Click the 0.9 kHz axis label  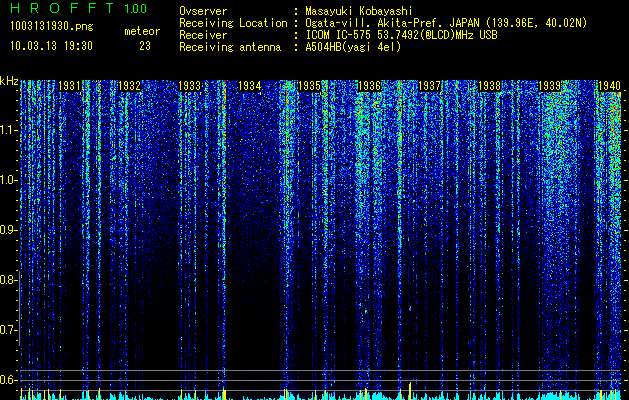(8, 230)
